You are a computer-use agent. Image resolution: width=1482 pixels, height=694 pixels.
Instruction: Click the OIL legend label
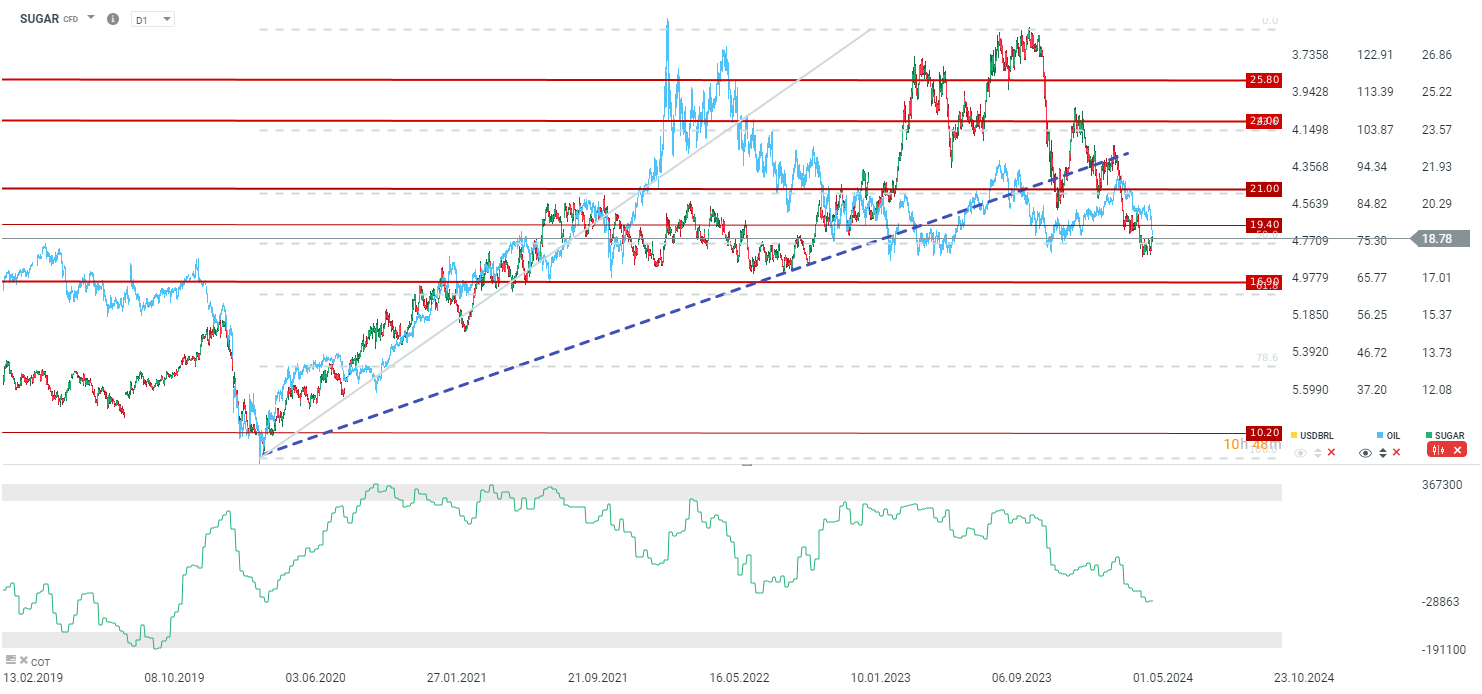pos(1393,436)
